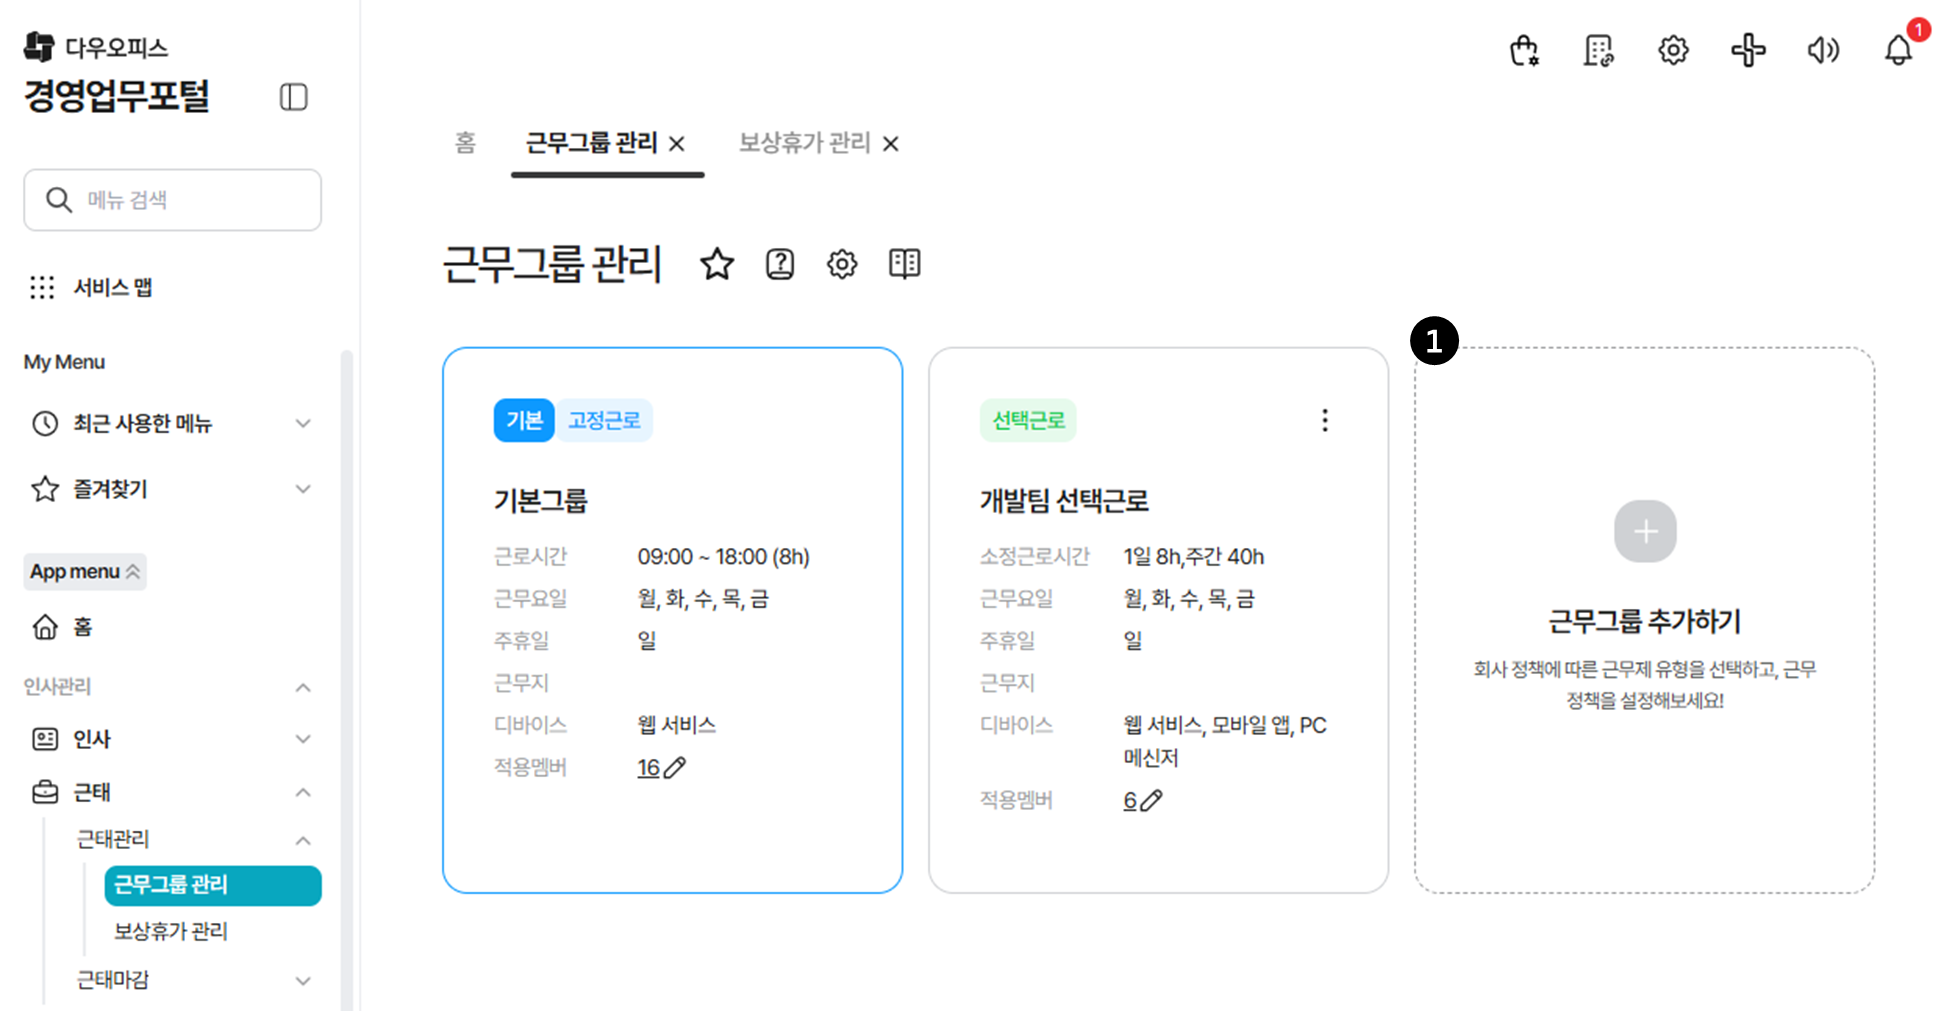Click the notification bell icon

(1897, 50)
